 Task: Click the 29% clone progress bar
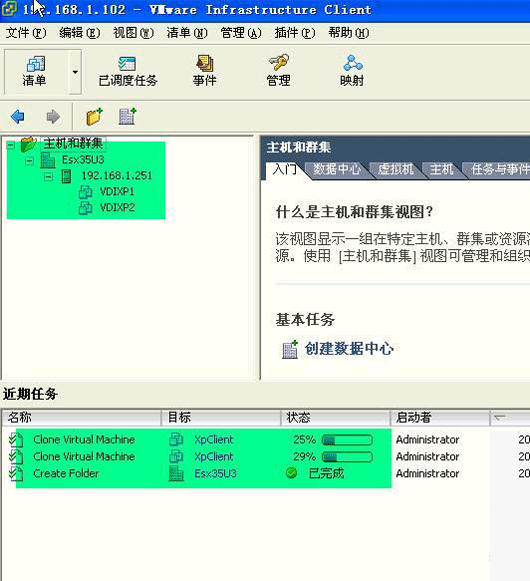click(347, 457)
